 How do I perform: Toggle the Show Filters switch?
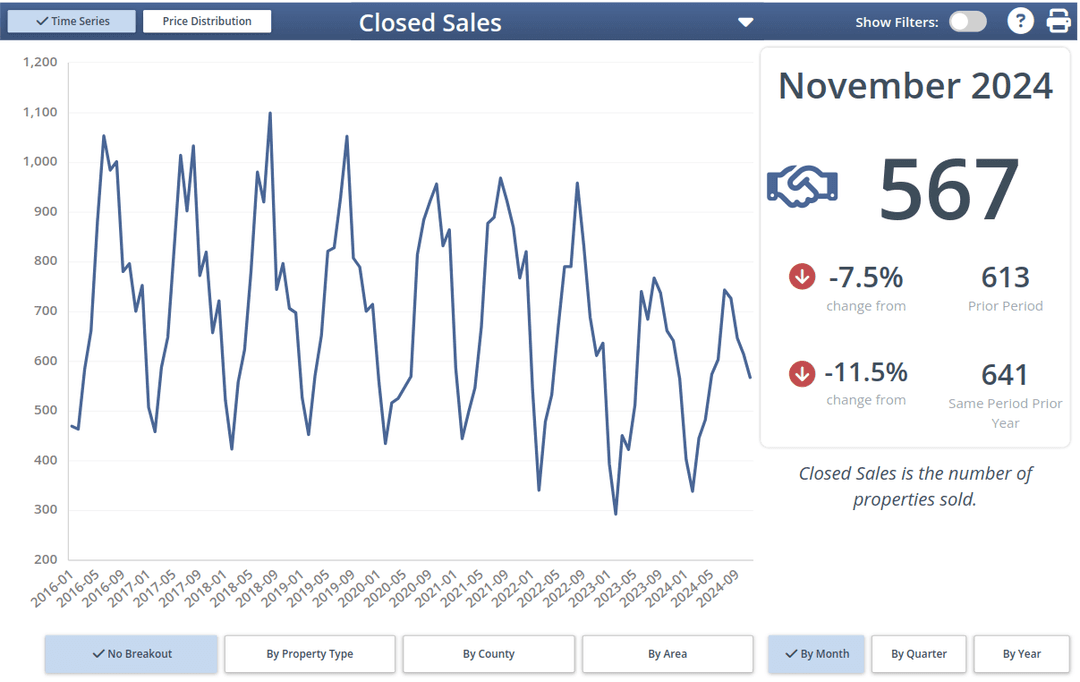coord(967,22)
